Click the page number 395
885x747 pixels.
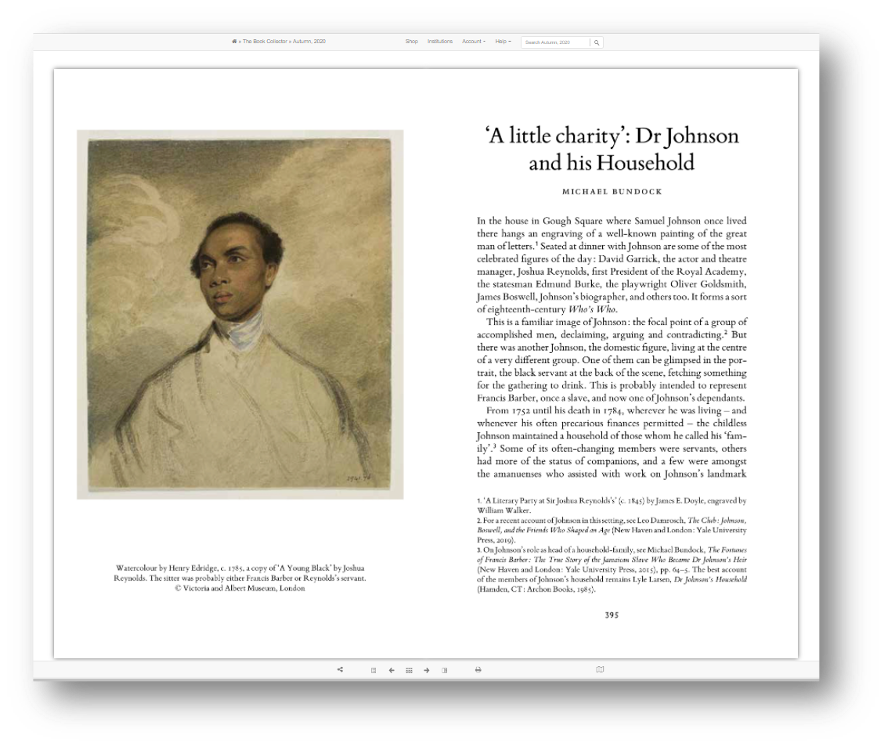[612, 615]
